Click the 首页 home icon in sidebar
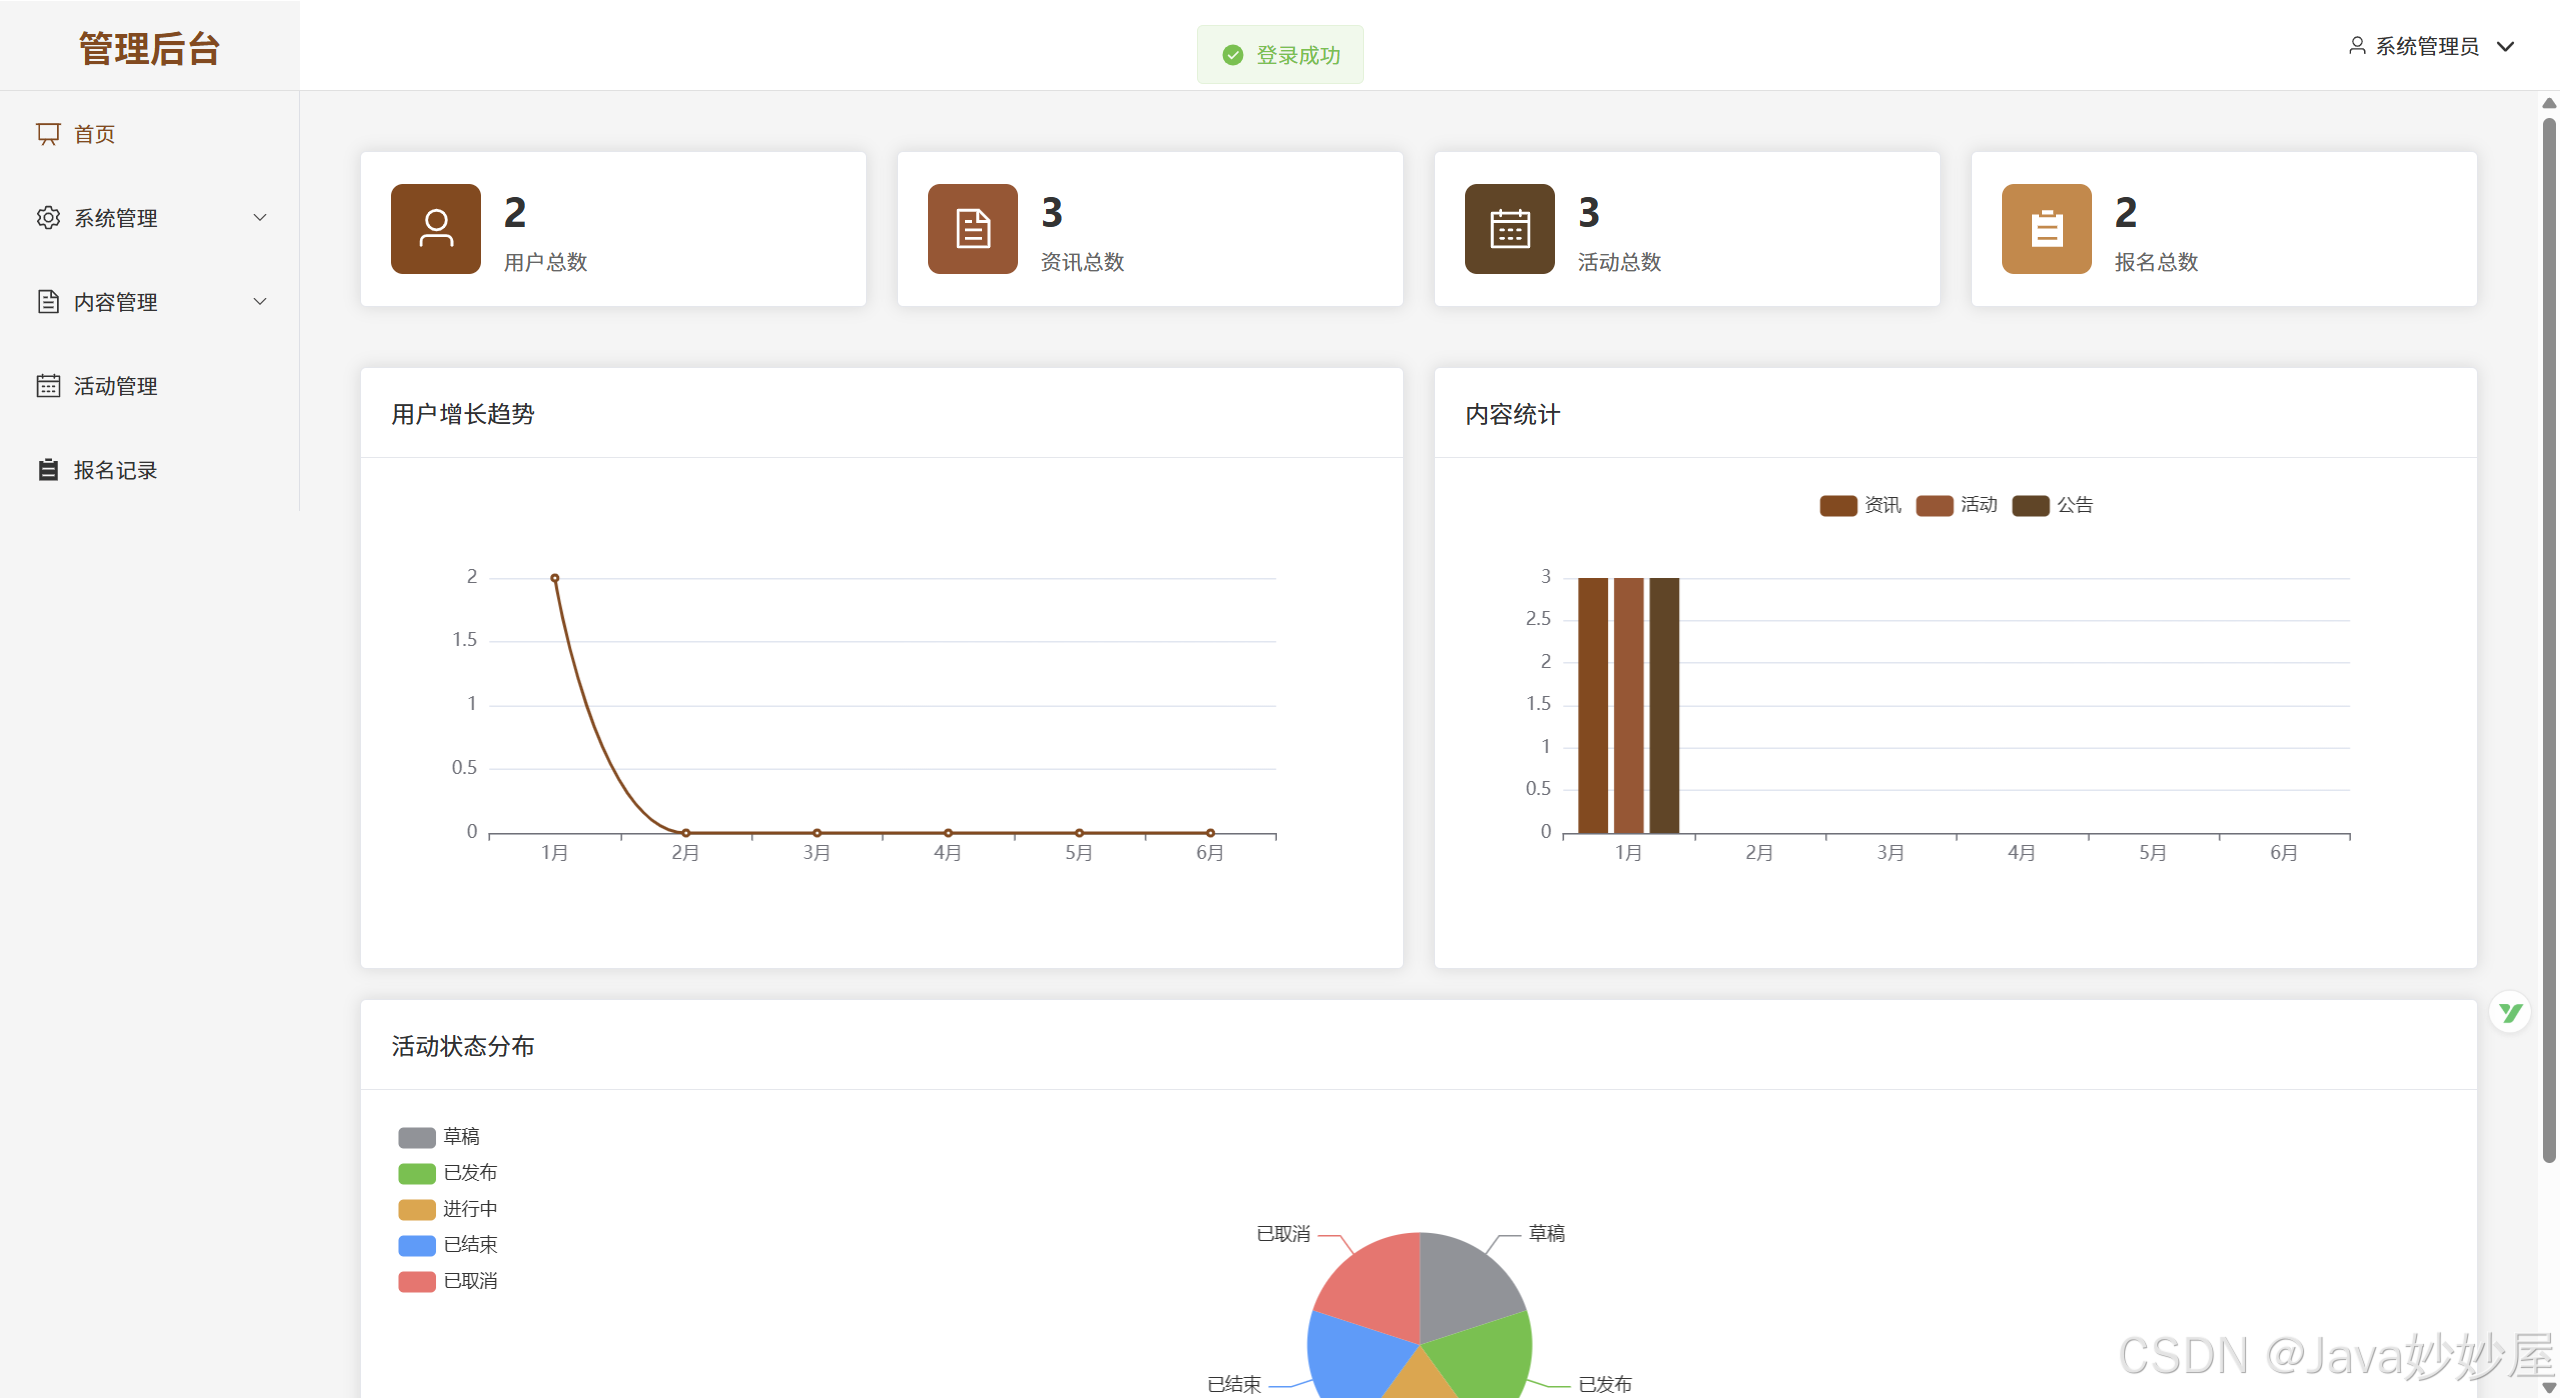Viewport: 2560px width, 1398px height. click(x=48, y=134)
